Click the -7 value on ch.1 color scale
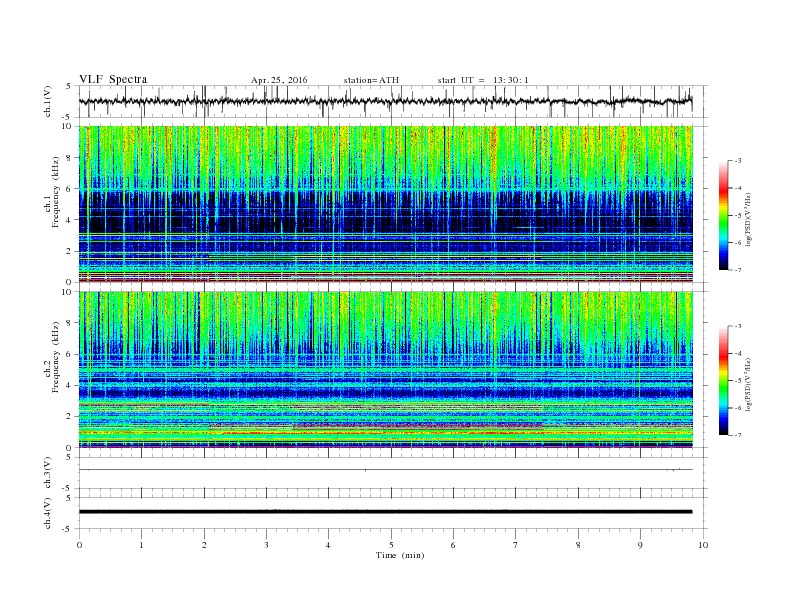The image size is (792, 612). [737, 270]
